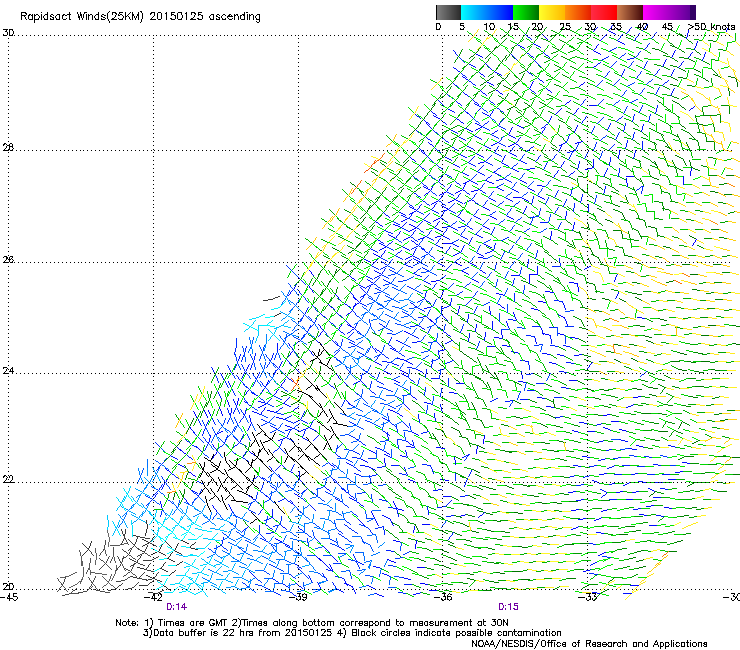Click the legend tick label '45'
Image resolution: width=740 pixels, height=650 pixels.
(667, 27)
